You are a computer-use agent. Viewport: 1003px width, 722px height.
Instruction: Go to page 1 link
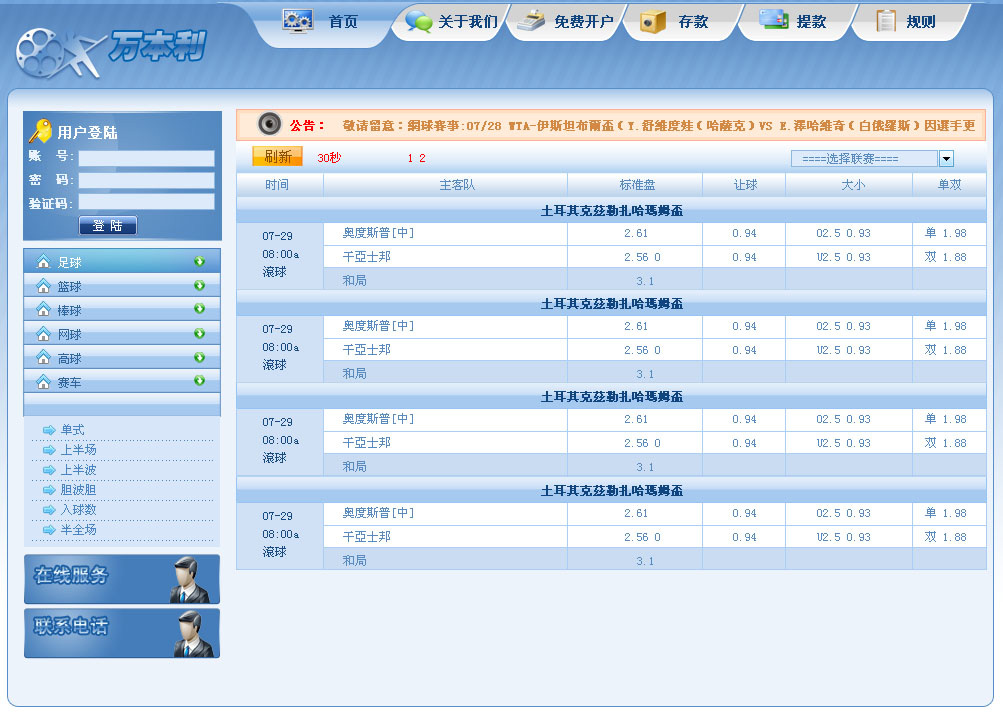click(x=410, y=158)
